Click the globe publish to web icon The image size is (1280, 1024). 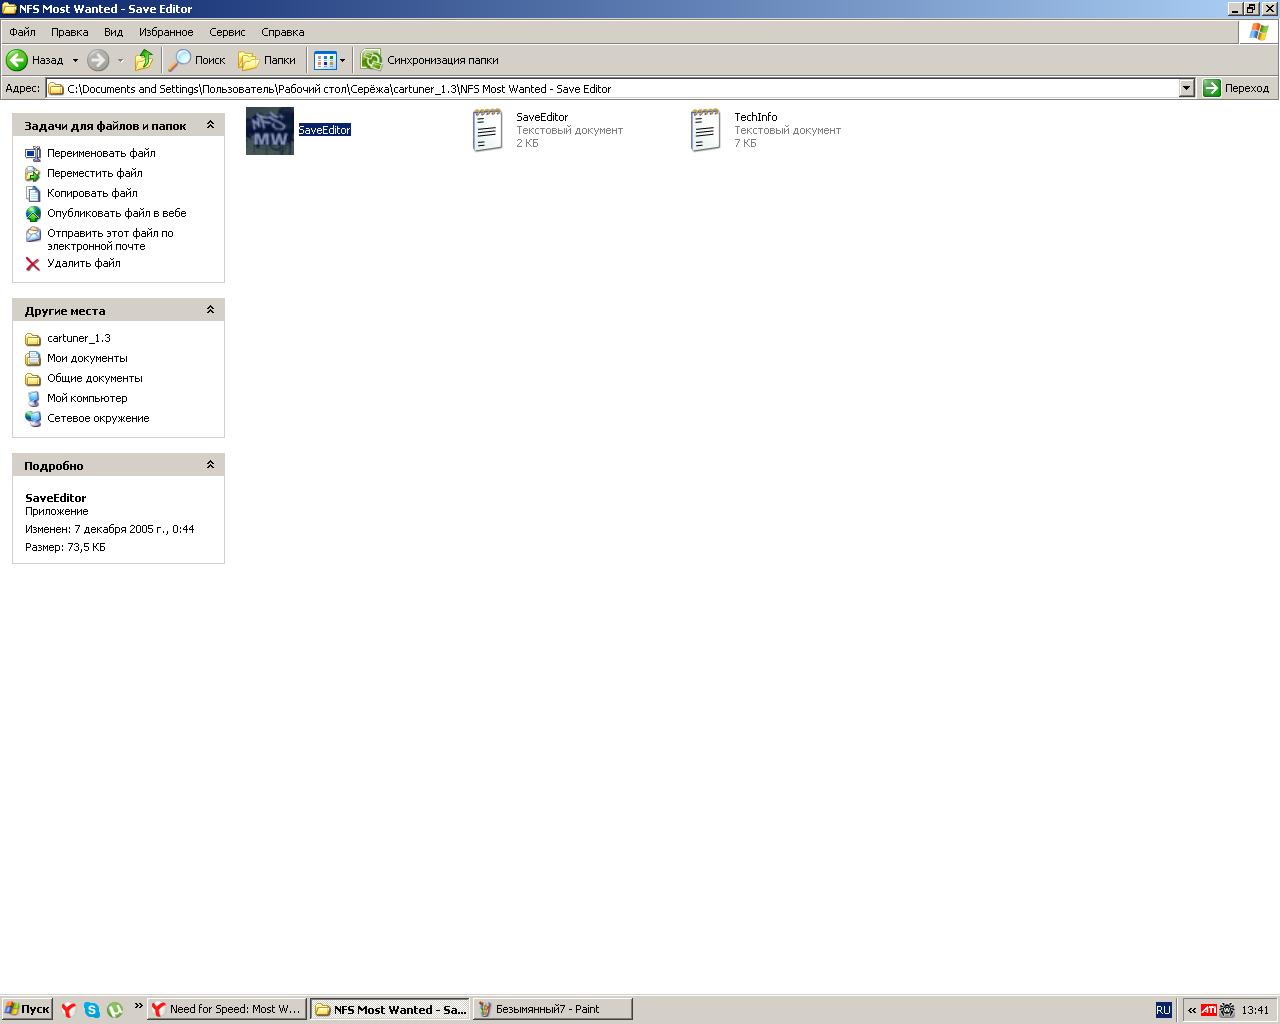pyautogui.click(x=33, y=214)
